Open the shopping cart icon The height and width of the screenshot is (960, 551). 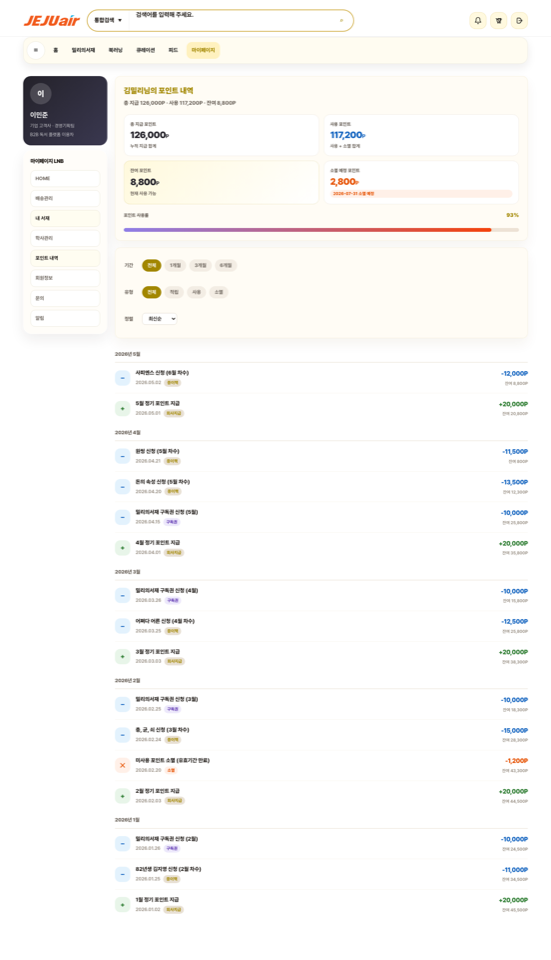498,20
